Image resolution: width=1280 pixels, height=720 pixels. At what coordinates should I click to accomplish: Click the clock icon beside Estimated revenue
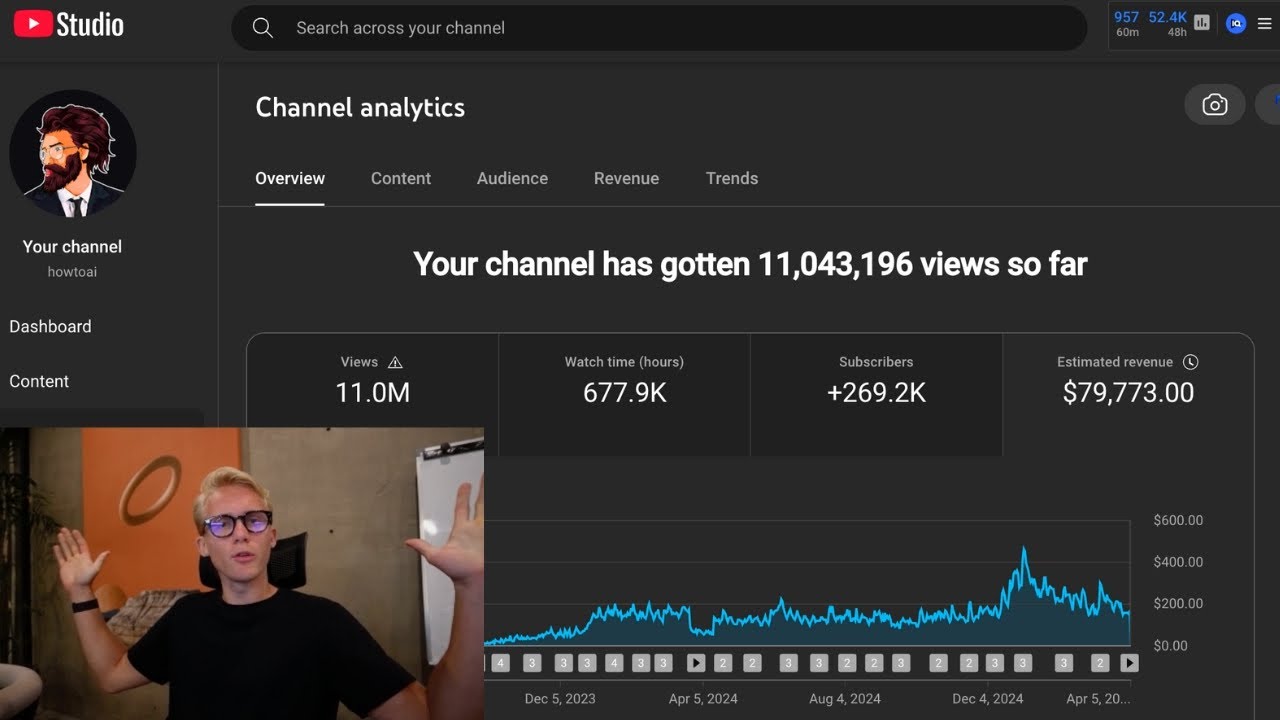[x=1190, y=362]
